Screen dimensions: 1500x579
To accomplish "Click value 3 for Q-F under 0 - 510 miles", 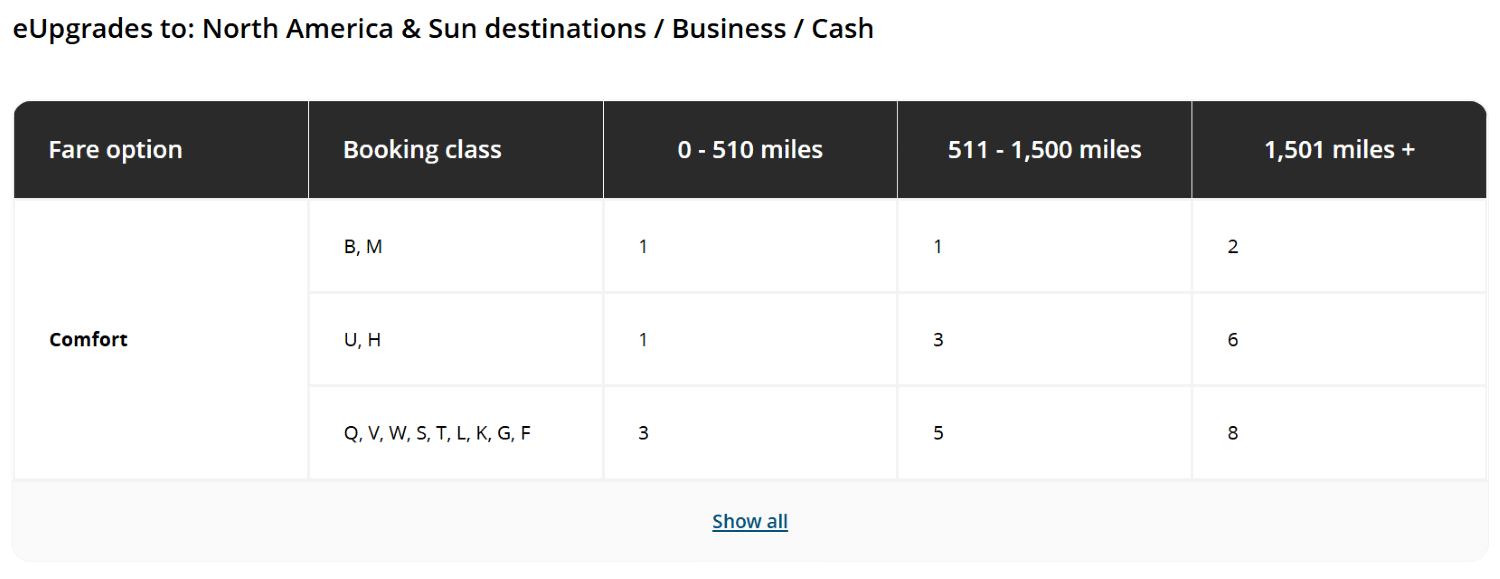I will (643, 432).
